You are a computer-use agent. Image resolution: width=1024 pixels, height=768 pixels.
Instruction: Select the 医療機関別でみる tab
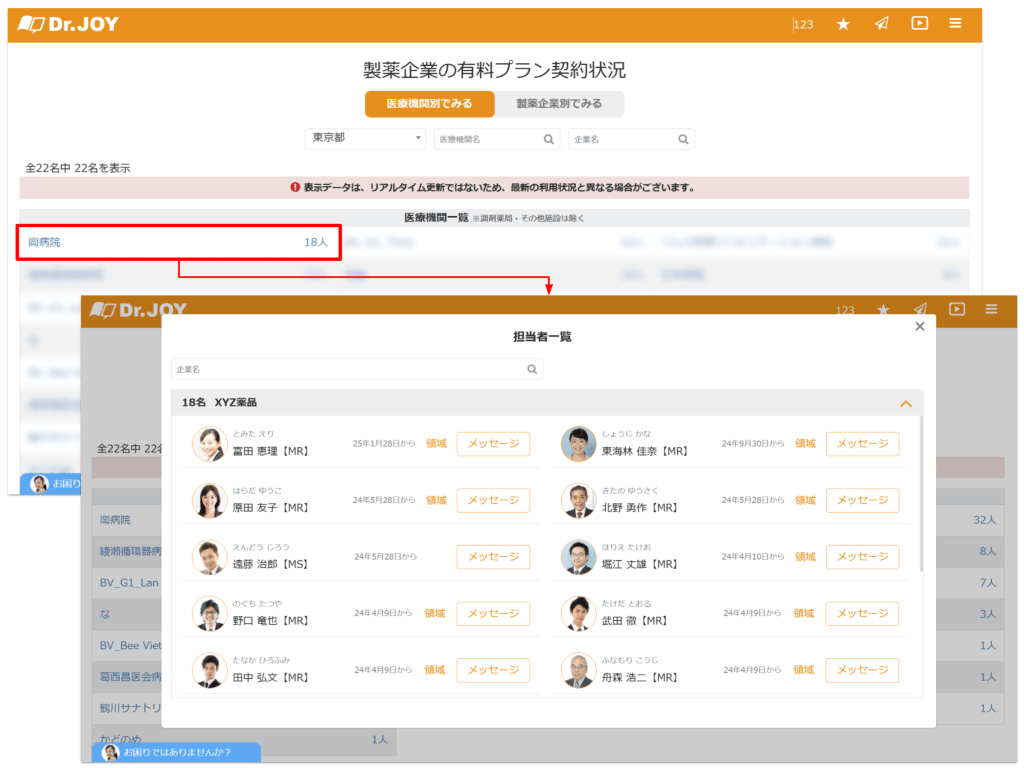tap(429, 104)
